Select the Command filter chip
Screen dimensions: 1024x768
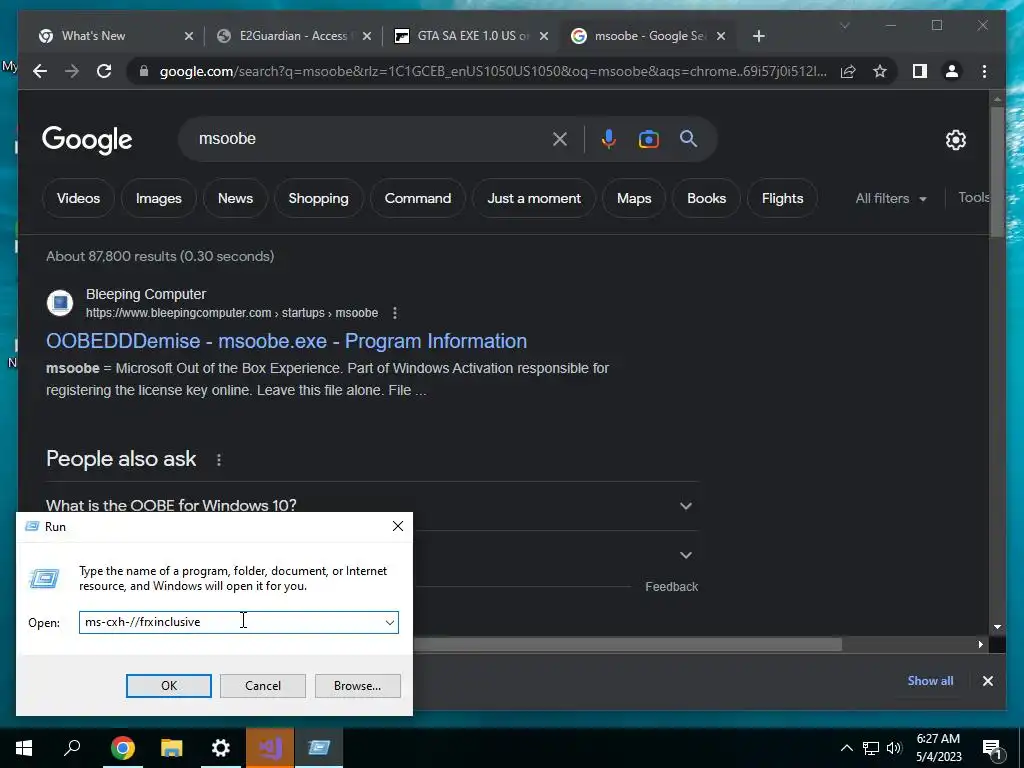click(418, 198)
